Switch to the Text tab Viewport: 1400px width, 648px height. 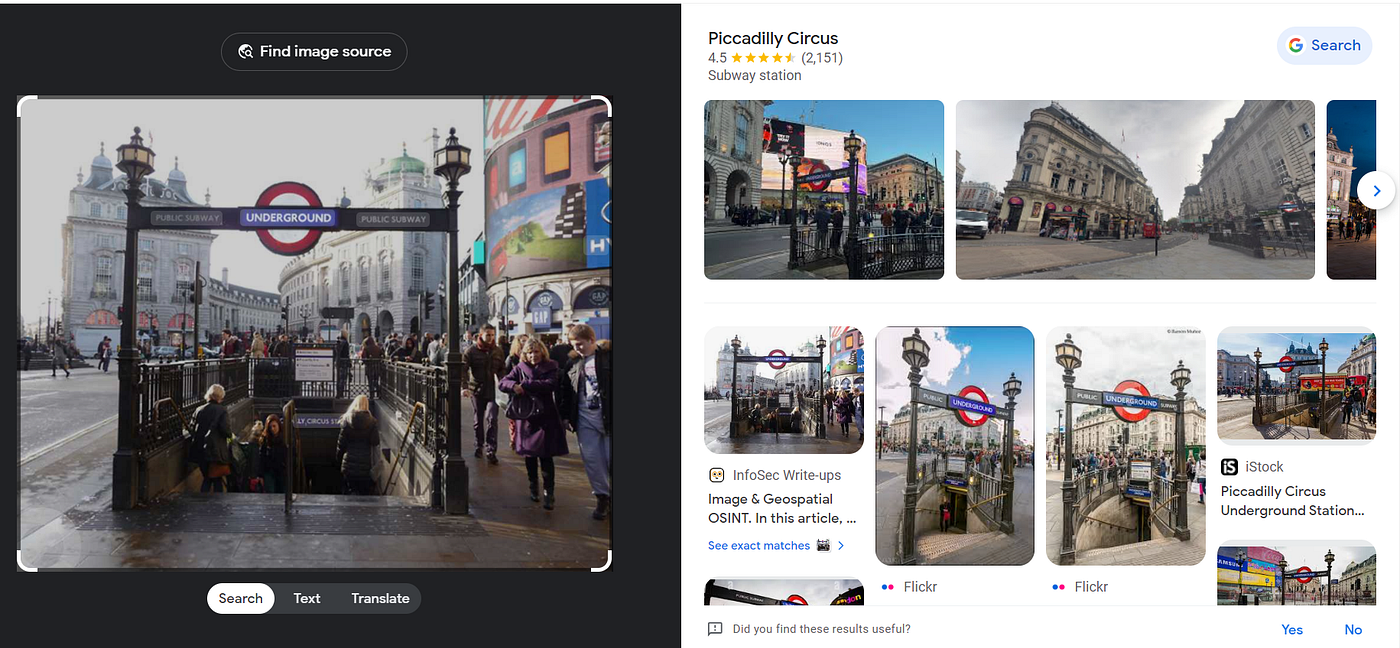307,598
